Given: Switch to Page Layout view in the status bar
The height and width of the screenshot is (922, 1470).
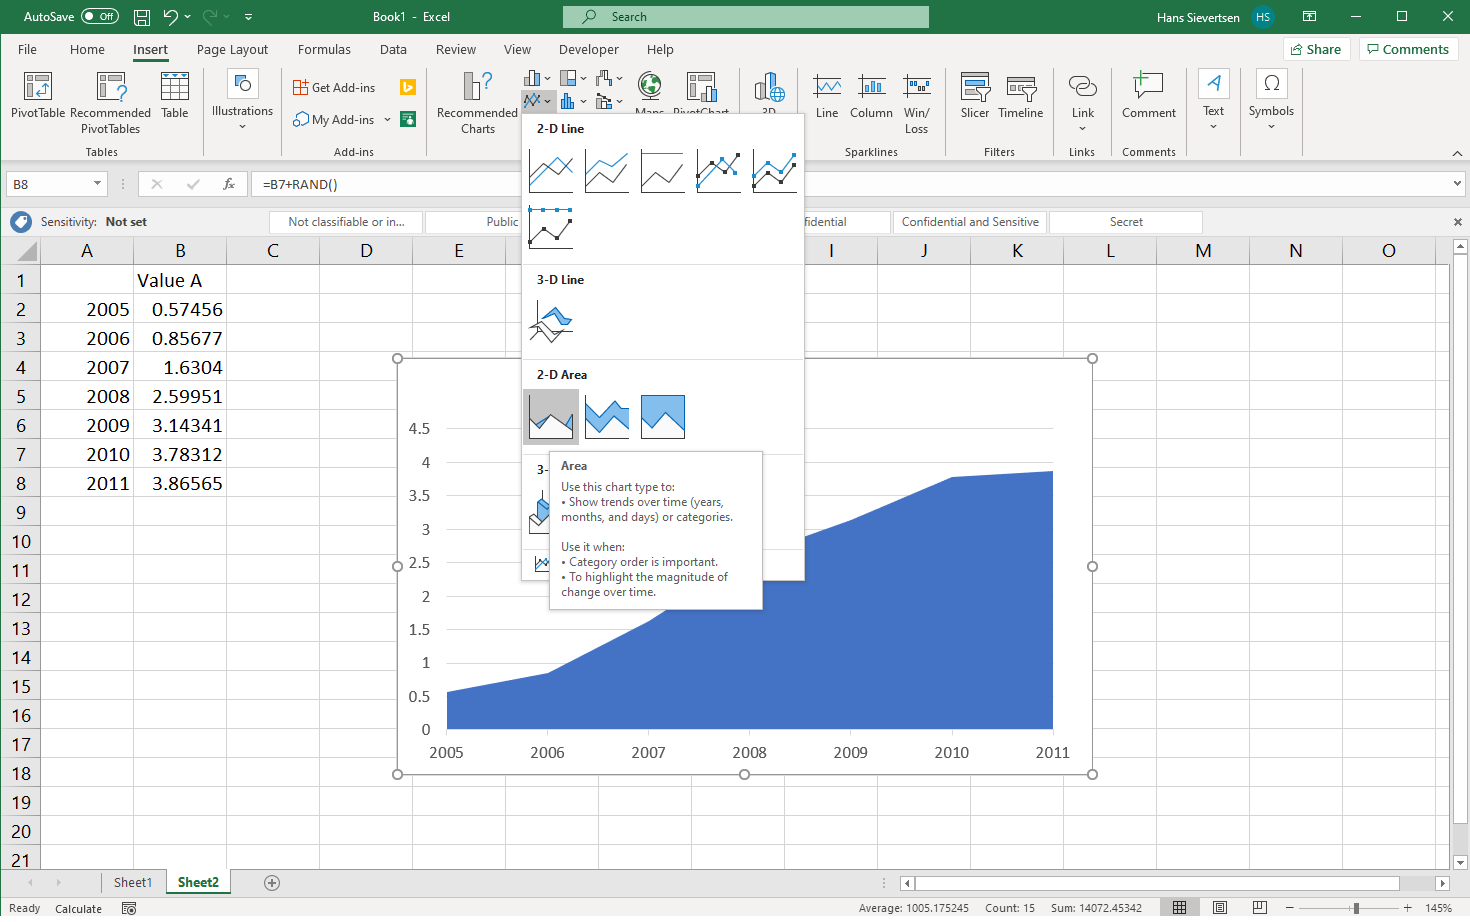Looking at the screenshot, I should click(1220, 908).
